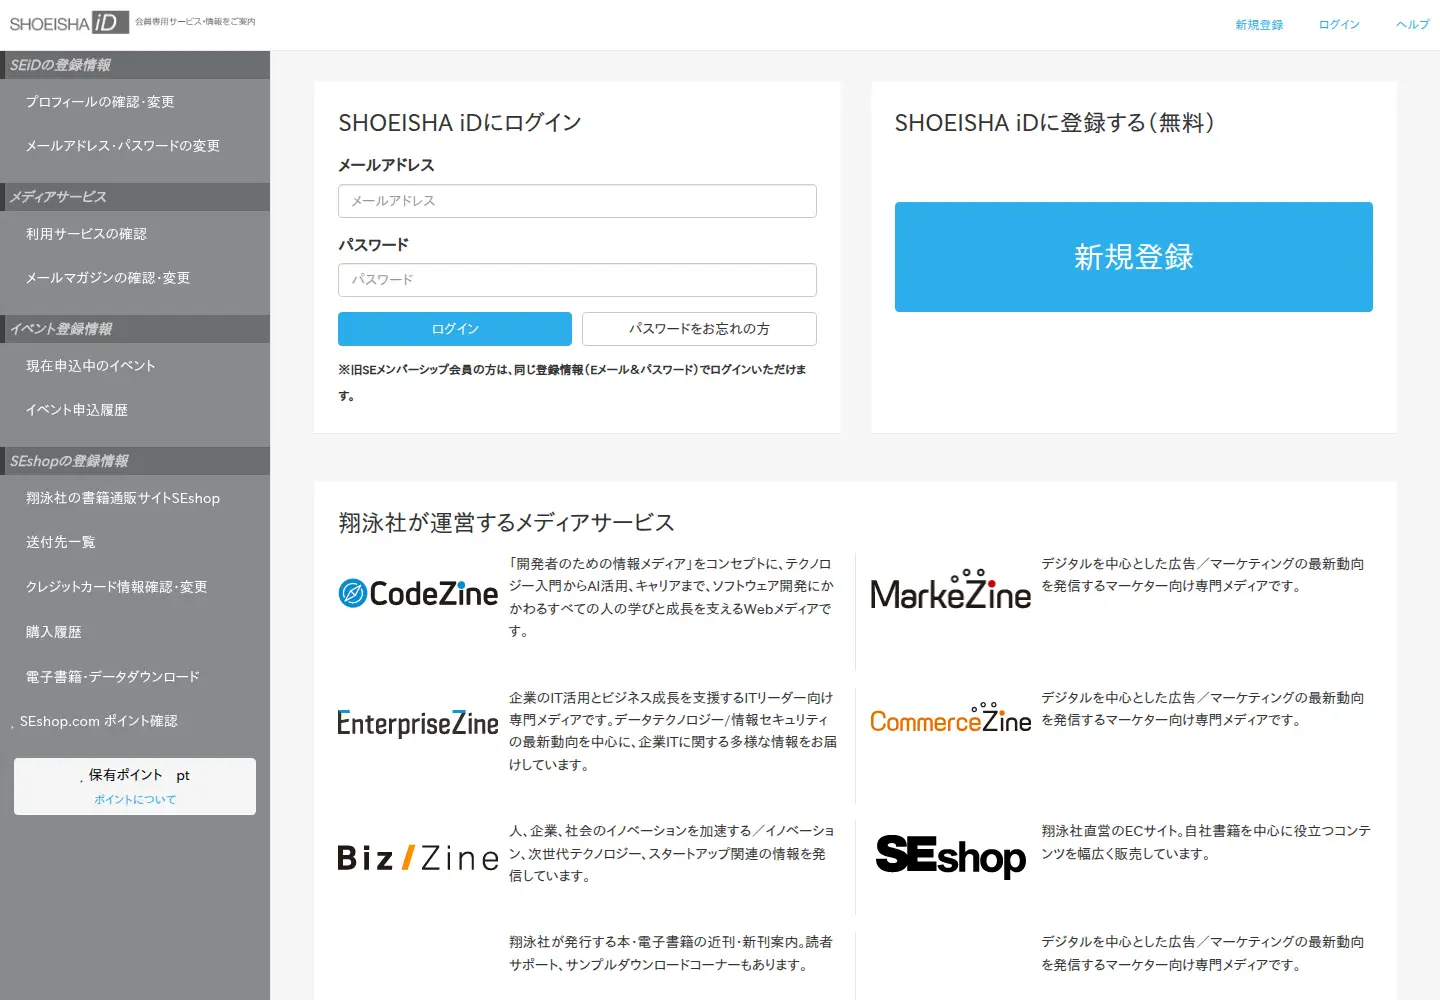The width and height of the screenshot is (1440, 1000).
Task: Open プロフィールの確認・変更 in sidebar
Action: [100, 102]
